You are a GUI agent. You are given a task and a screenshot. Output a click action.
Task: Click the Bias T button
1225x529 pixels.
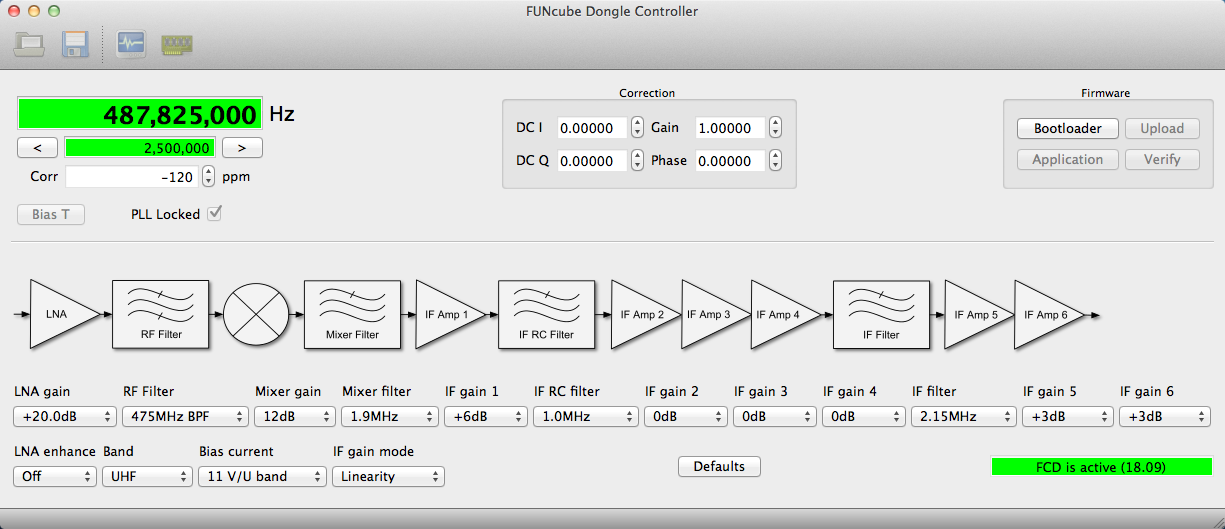point(51,215)
